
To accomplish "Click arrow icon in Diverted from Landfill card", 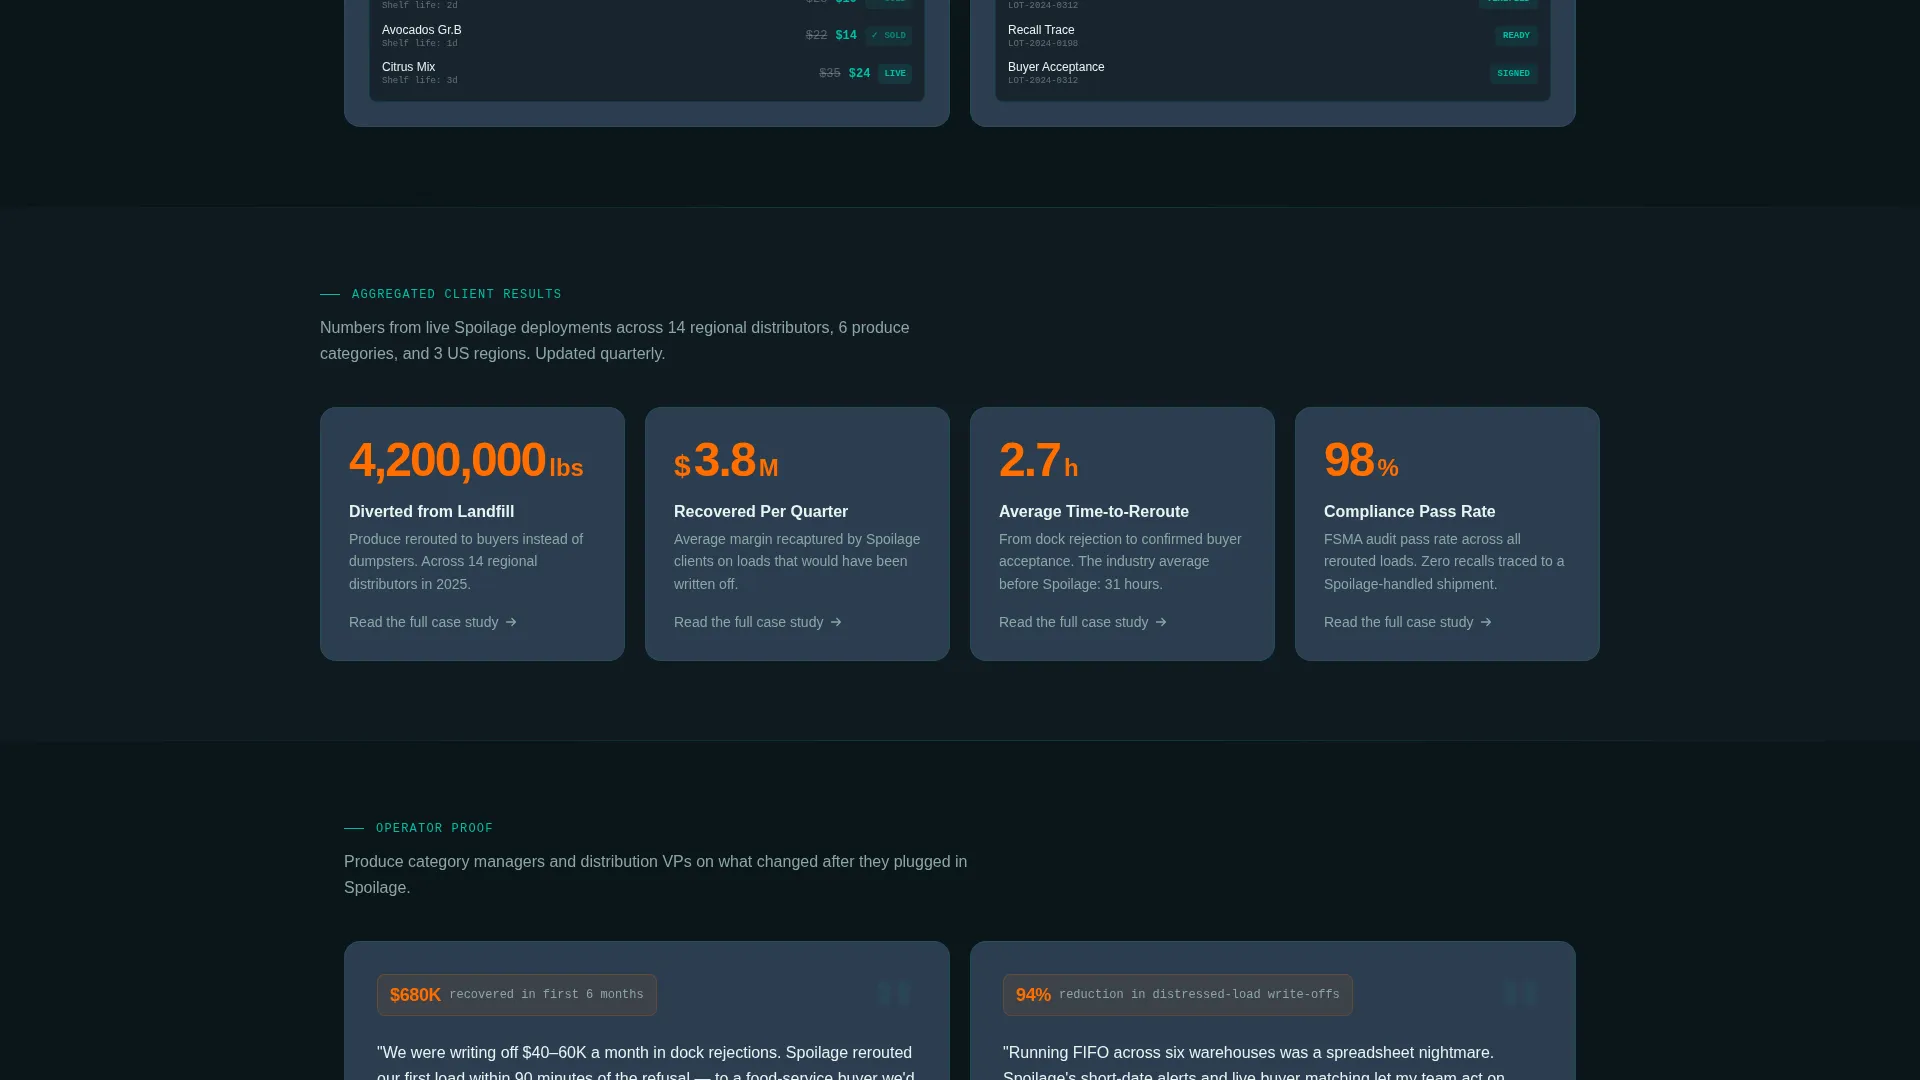I will tap(511, 622).
